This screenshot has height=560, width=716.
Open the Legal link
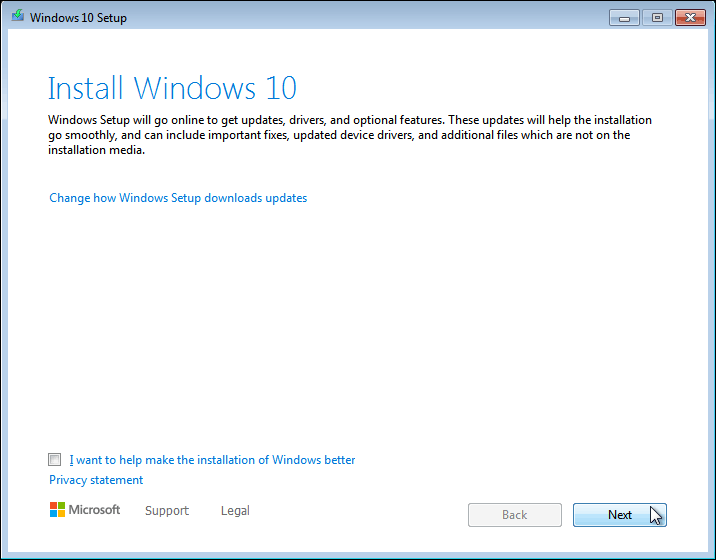pos(235,511)
